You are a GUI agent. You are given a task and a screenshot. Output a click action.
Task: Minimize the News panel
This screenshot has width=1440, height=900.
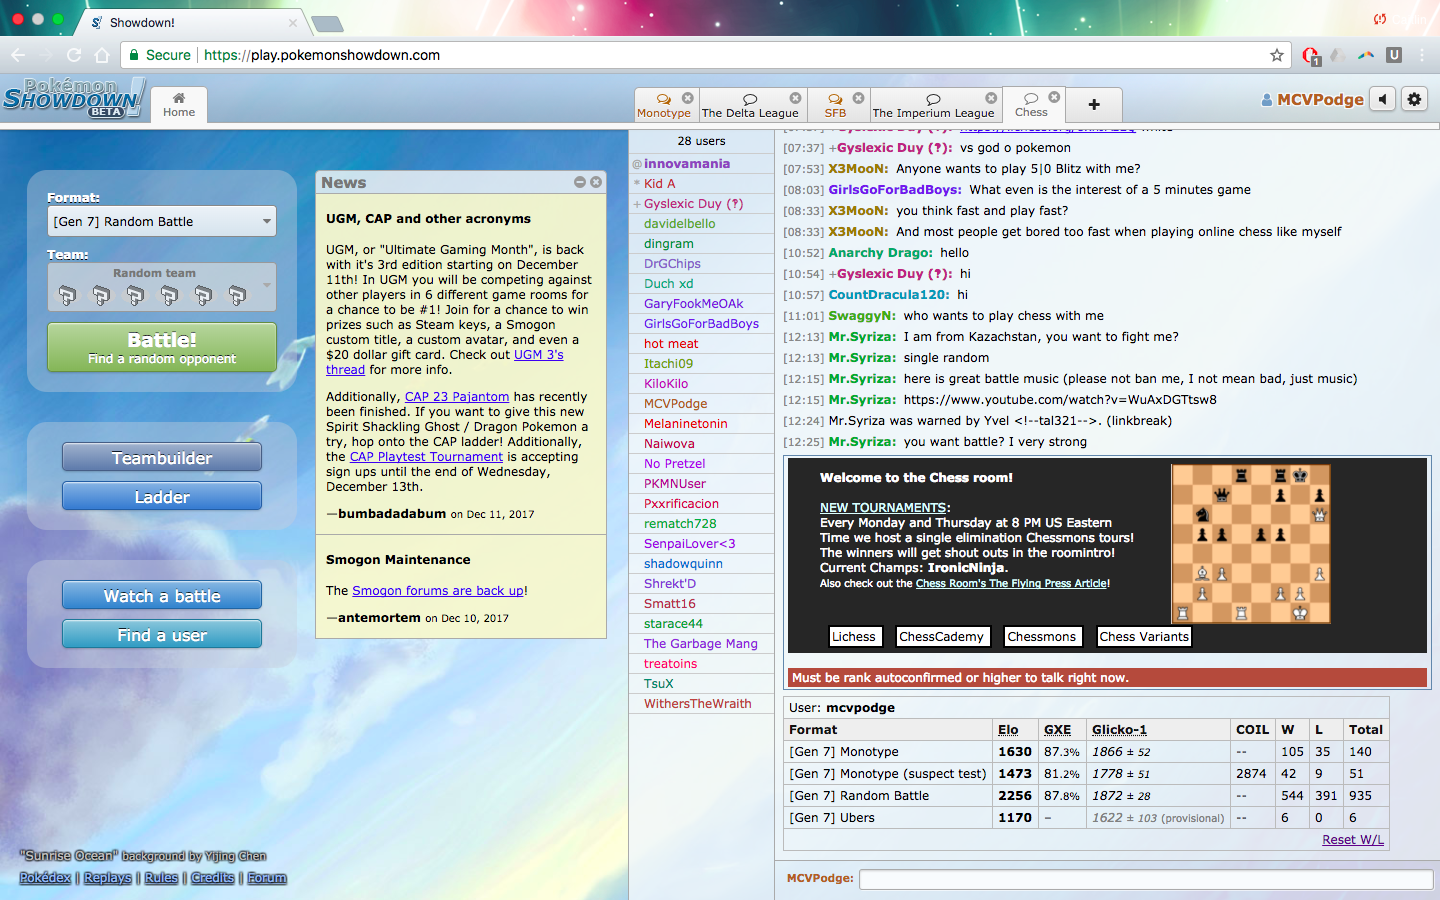click(580, 182)
